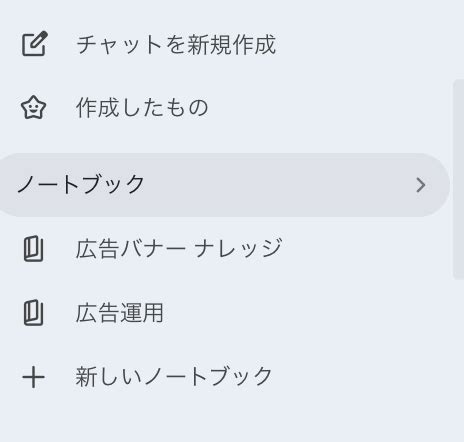Click the pencil tip of the new chat icon
Viewport: 464px width, 442px height.
(x=43, y=36)
